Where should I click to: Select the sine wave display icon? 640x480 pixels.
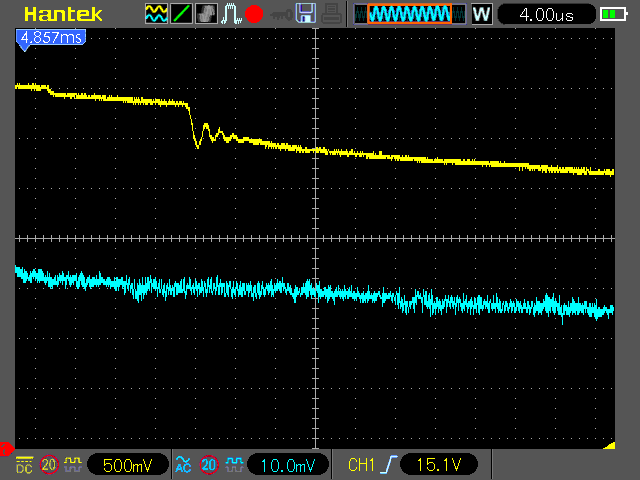tap(156, 13)
